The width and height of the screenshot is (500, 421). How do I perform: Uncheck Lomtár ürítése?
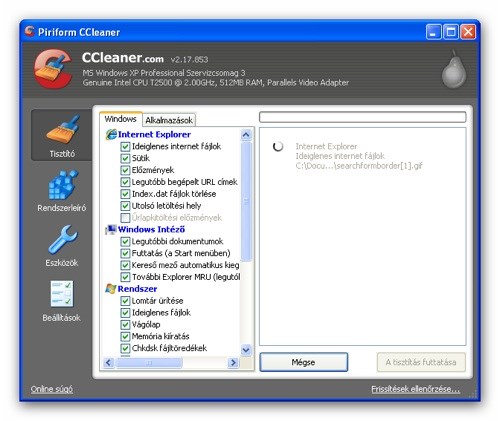tap(125, 301)
